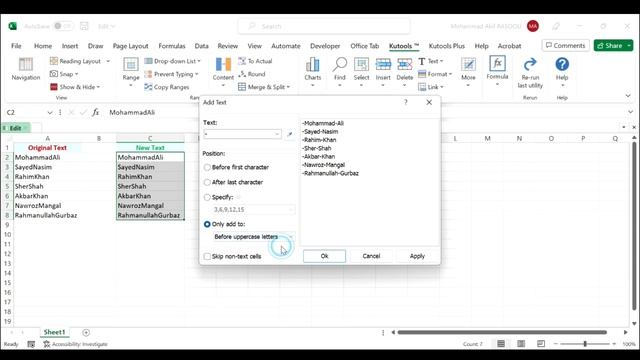The height and width of the screenshot is (360, 640).
Task: Switch to Page Layout view icon
Action: click(x=521, y=344)
